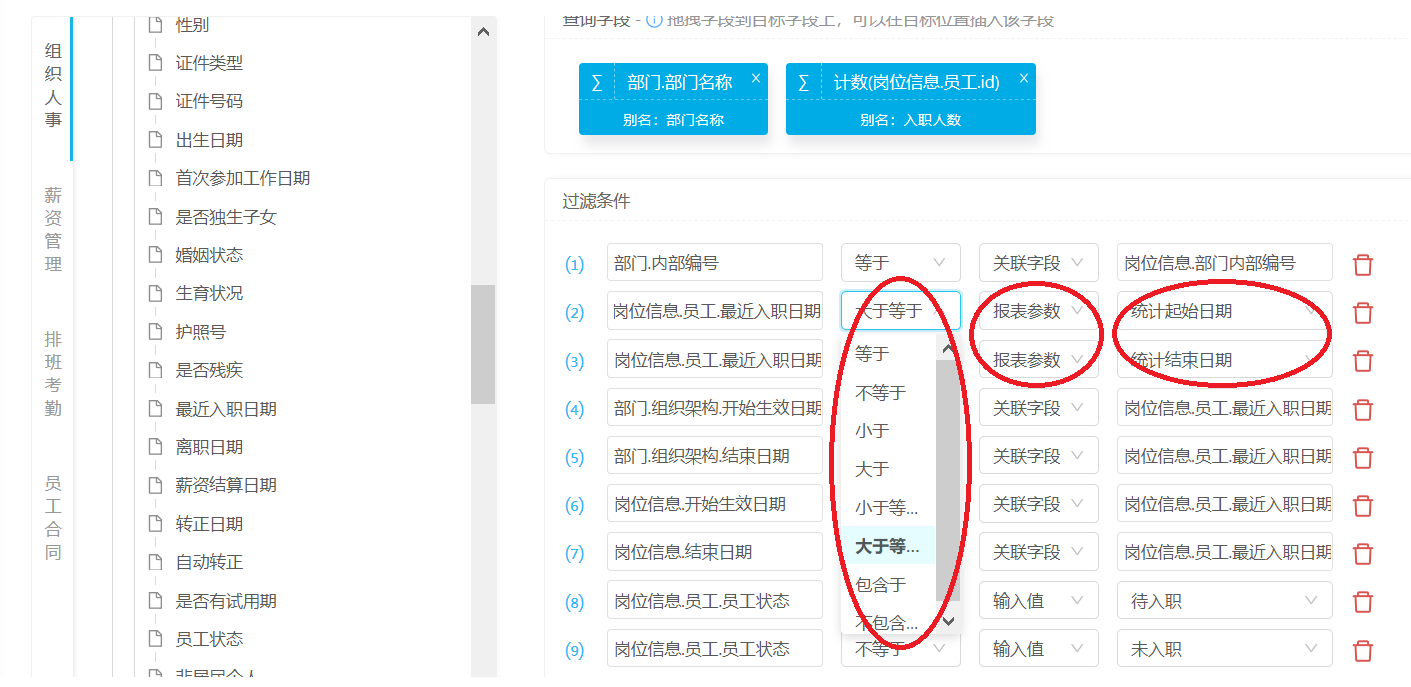
Task: Click file icon next to 转正日期
Action: pyautogui.click(x=155, y=524)
